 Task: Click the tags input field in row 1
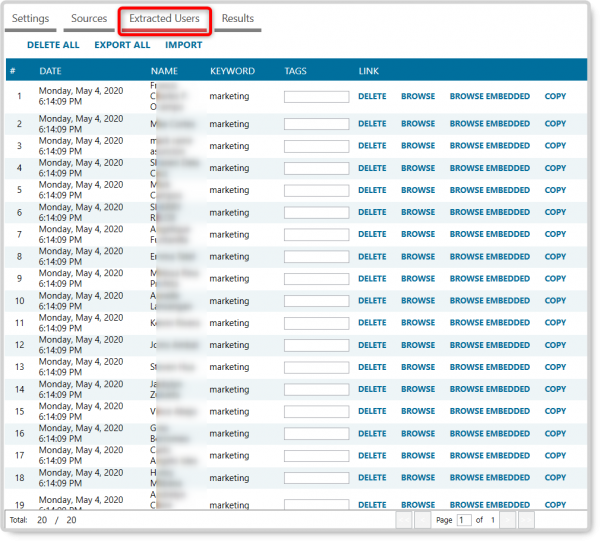coord(316,97)
